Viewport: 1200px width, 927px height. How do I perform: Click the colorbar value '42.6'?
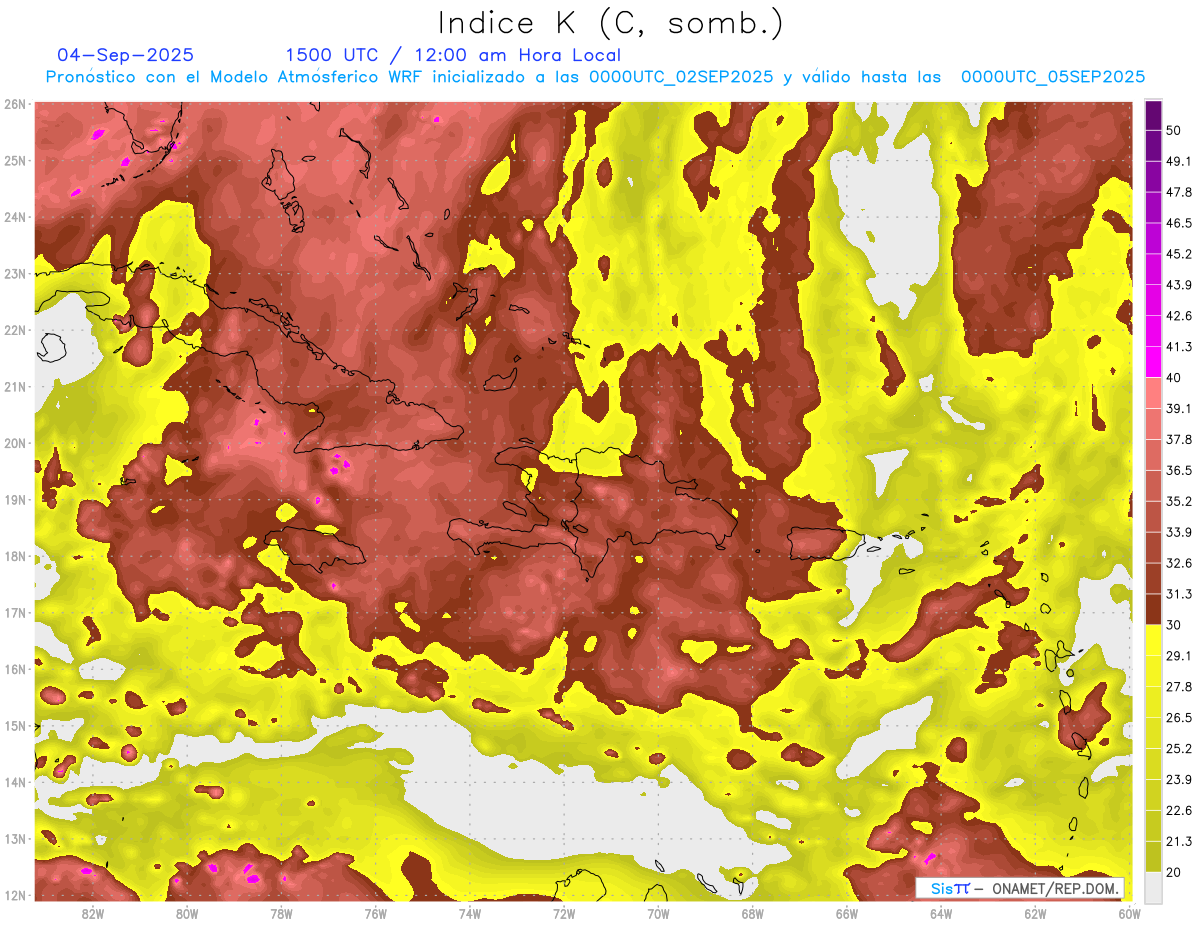coord(1178,316)
